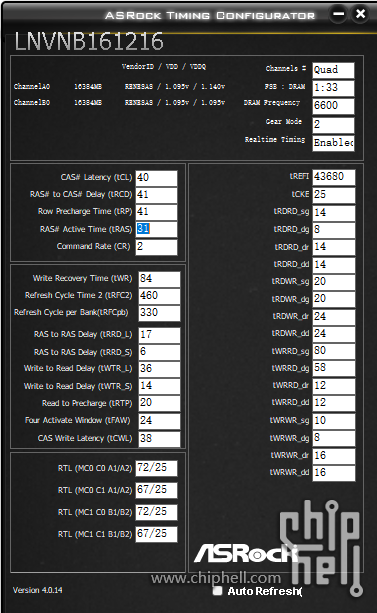Image resolution: width=377 pixels, height=613 pixels.
Task: Click the tRDWR_dg value field
Action: (x=334, y=299)
